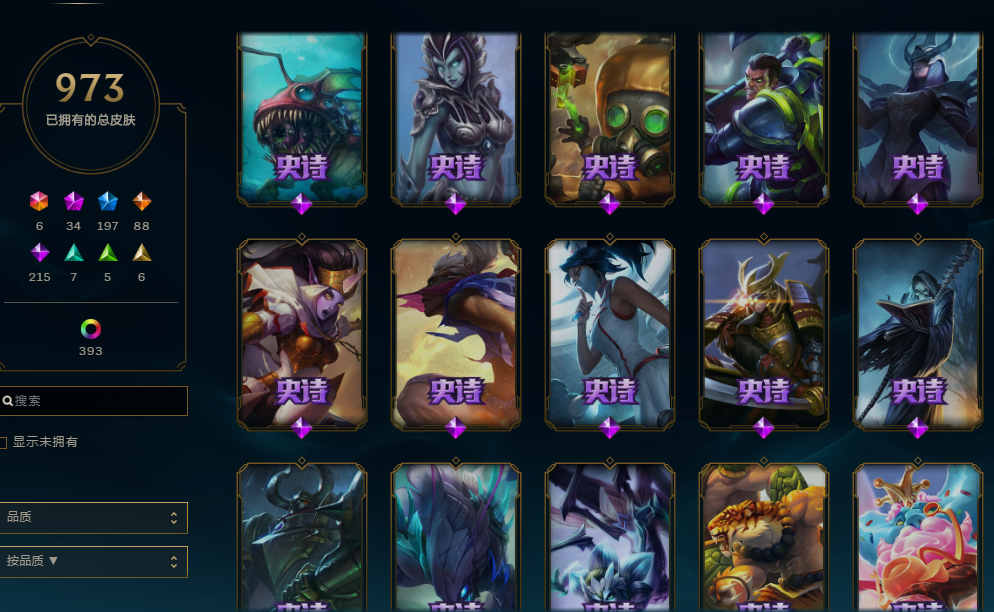
Task: Select the gas mask character skin card
Action: [x=609, y=119]
